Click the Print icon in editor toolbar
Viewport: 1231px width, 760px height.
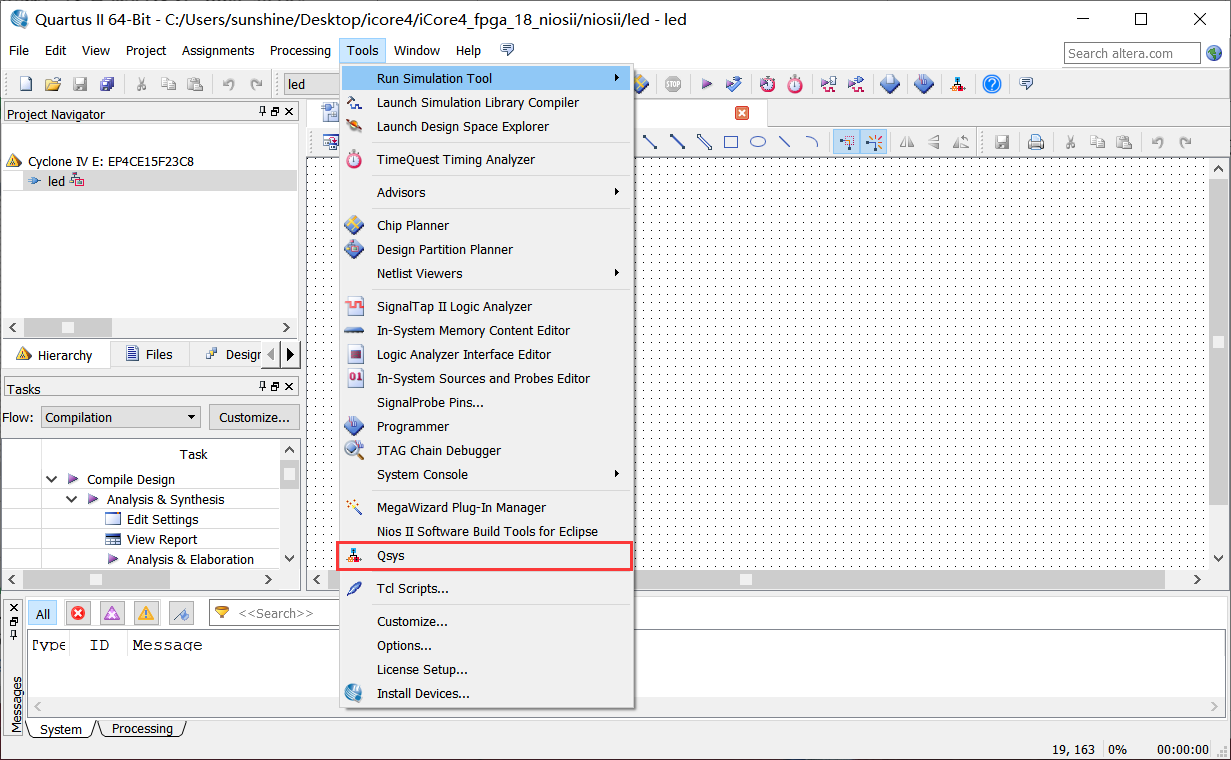tap(1036, 142)
